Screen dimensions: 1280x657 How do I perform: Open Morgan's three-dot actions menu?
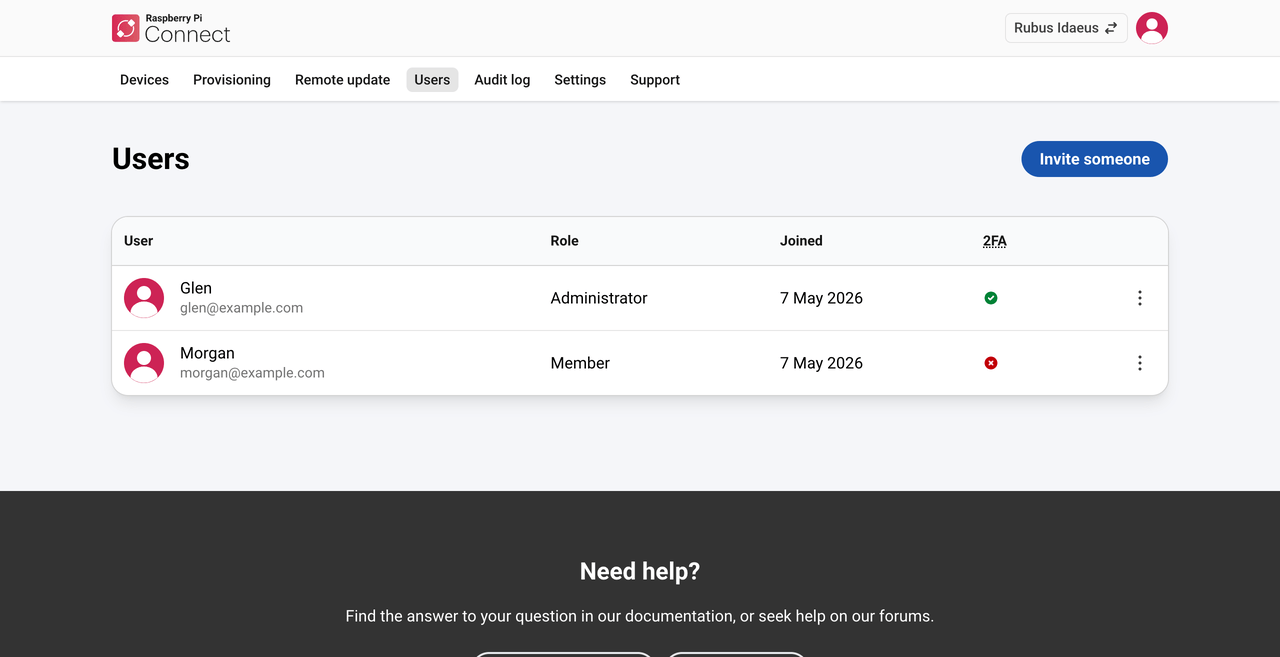click(x=1140, y=363)
